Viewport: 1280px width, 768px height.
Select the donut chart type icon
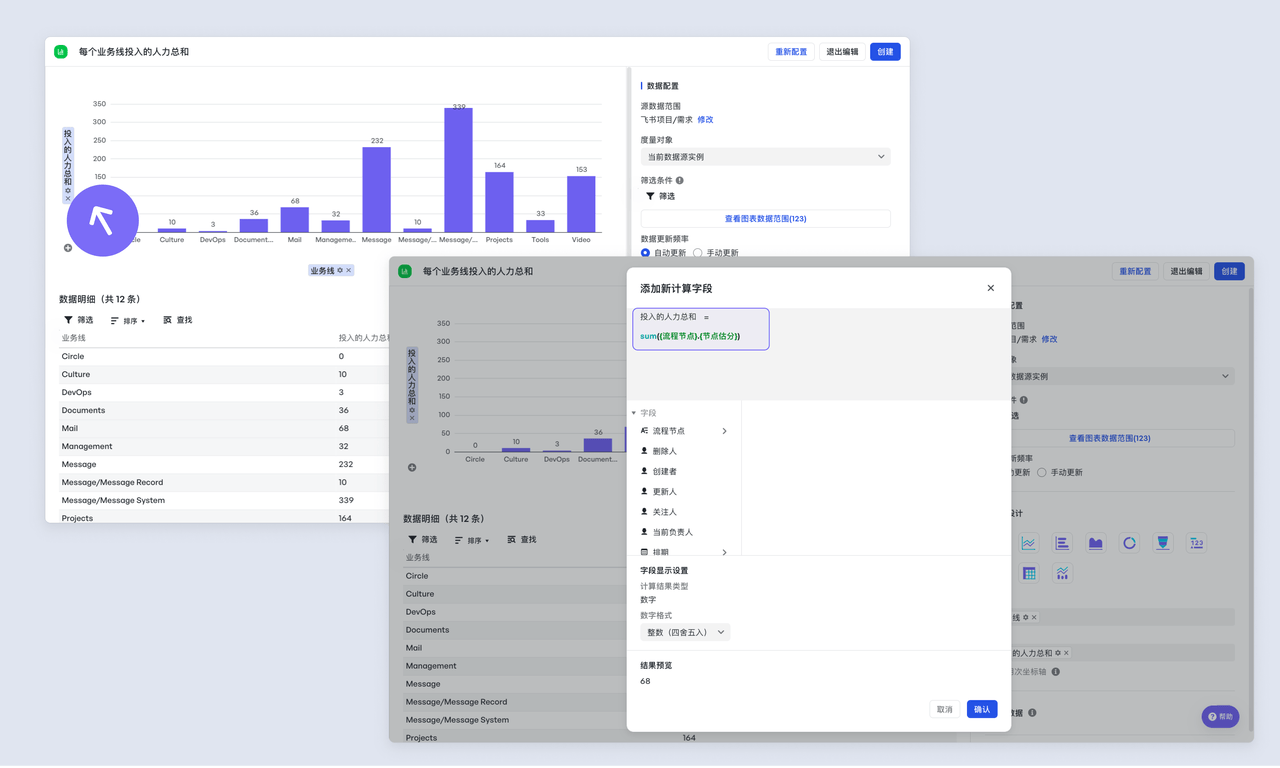[x=1129, y=543]
